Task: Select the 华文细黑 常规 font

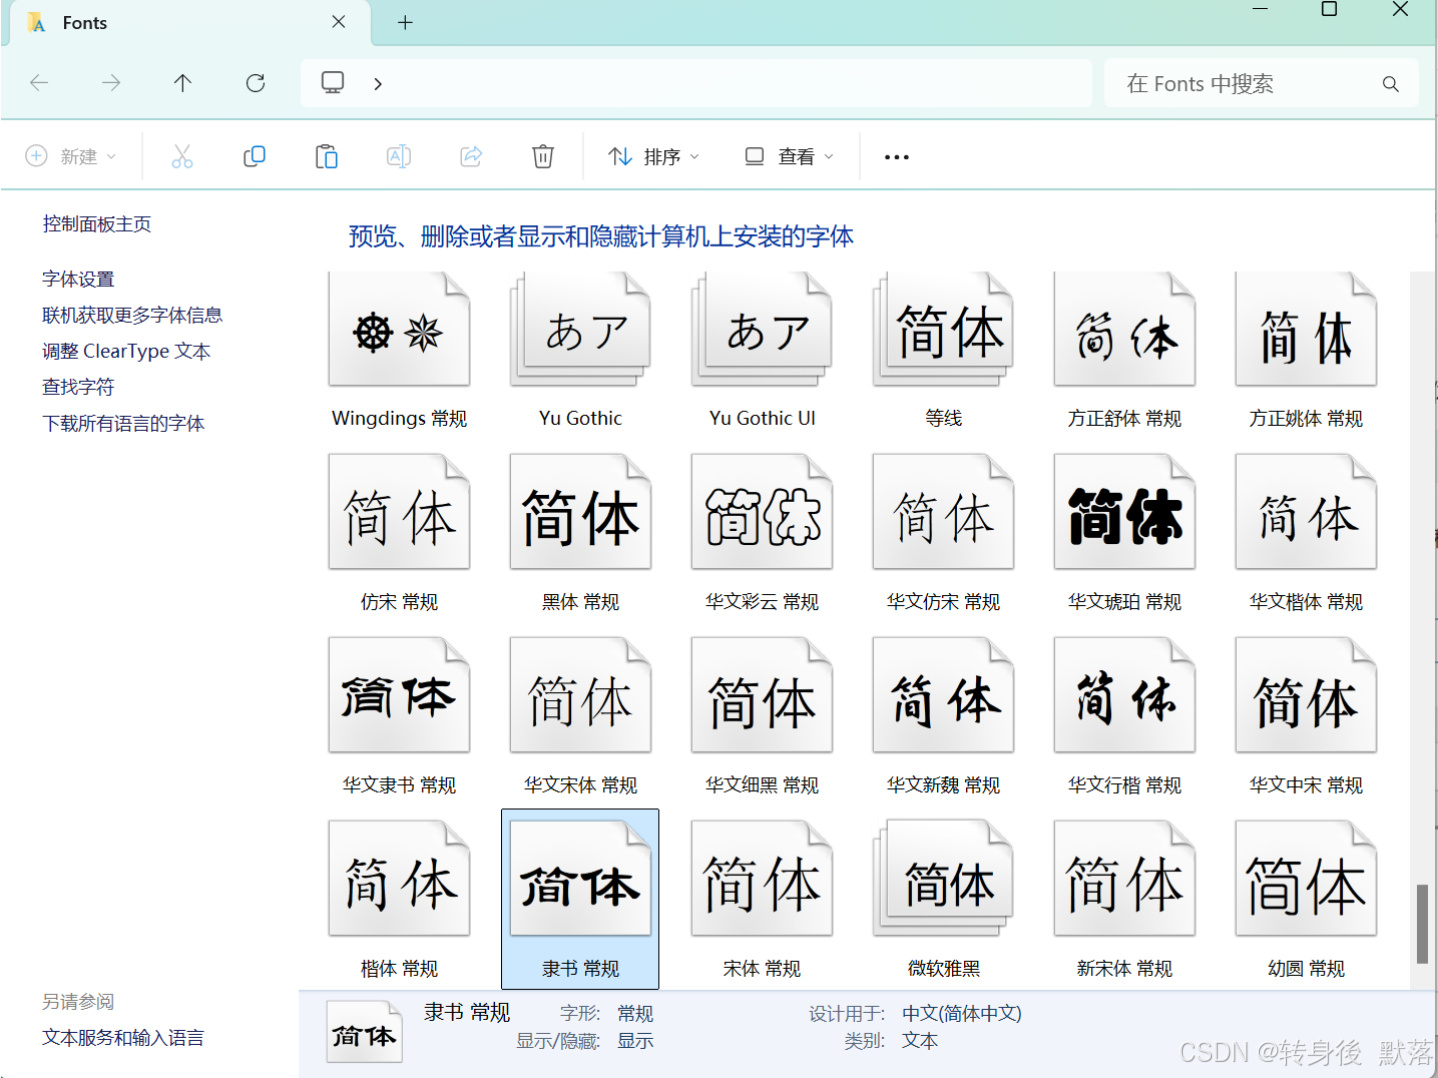Action: click(x=762, y=716)
